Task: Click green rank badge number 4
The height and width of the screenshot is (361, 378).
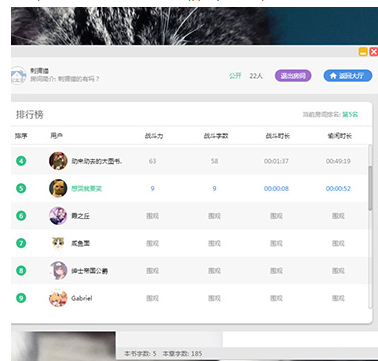Action: (21, 161)
